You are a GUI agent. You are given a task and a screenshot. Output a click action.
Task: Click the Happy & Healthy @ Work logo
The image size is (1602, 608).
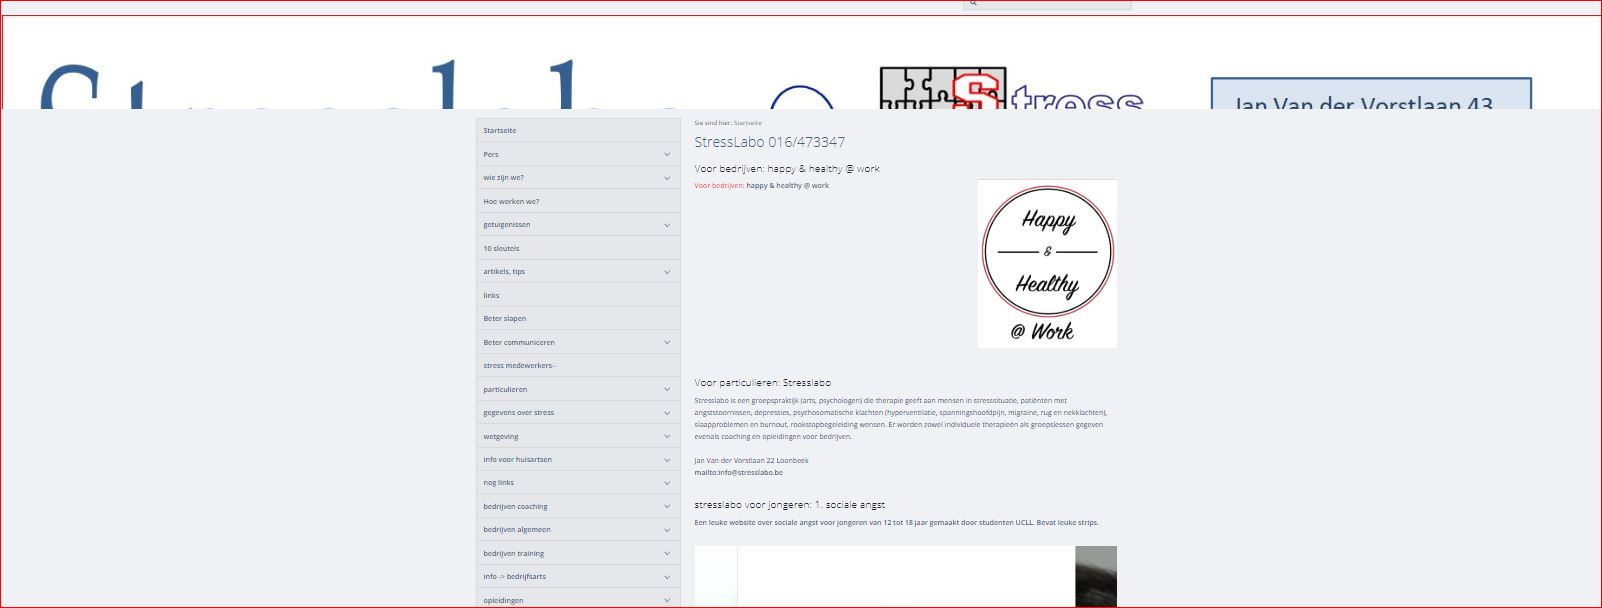(1047, 264)
